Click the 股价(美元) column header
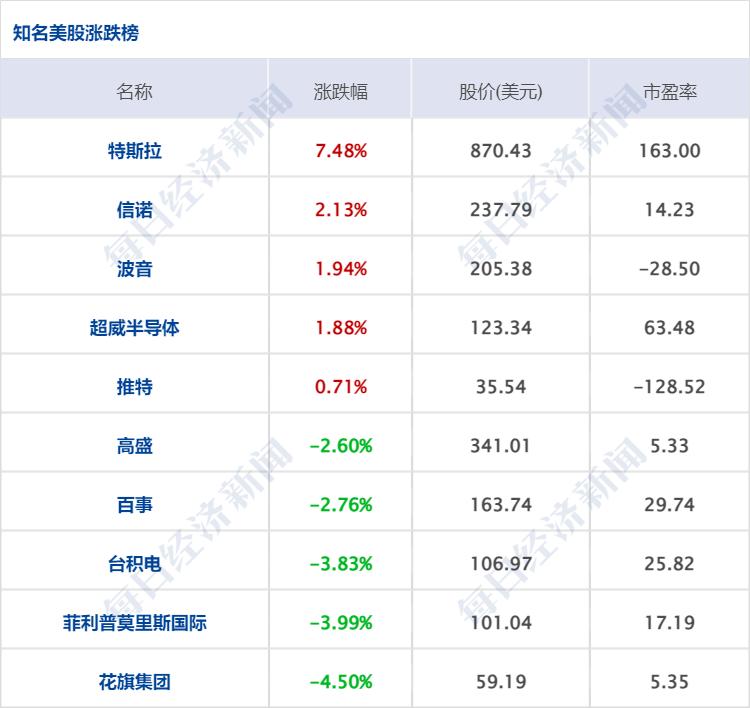 point(500,92)
